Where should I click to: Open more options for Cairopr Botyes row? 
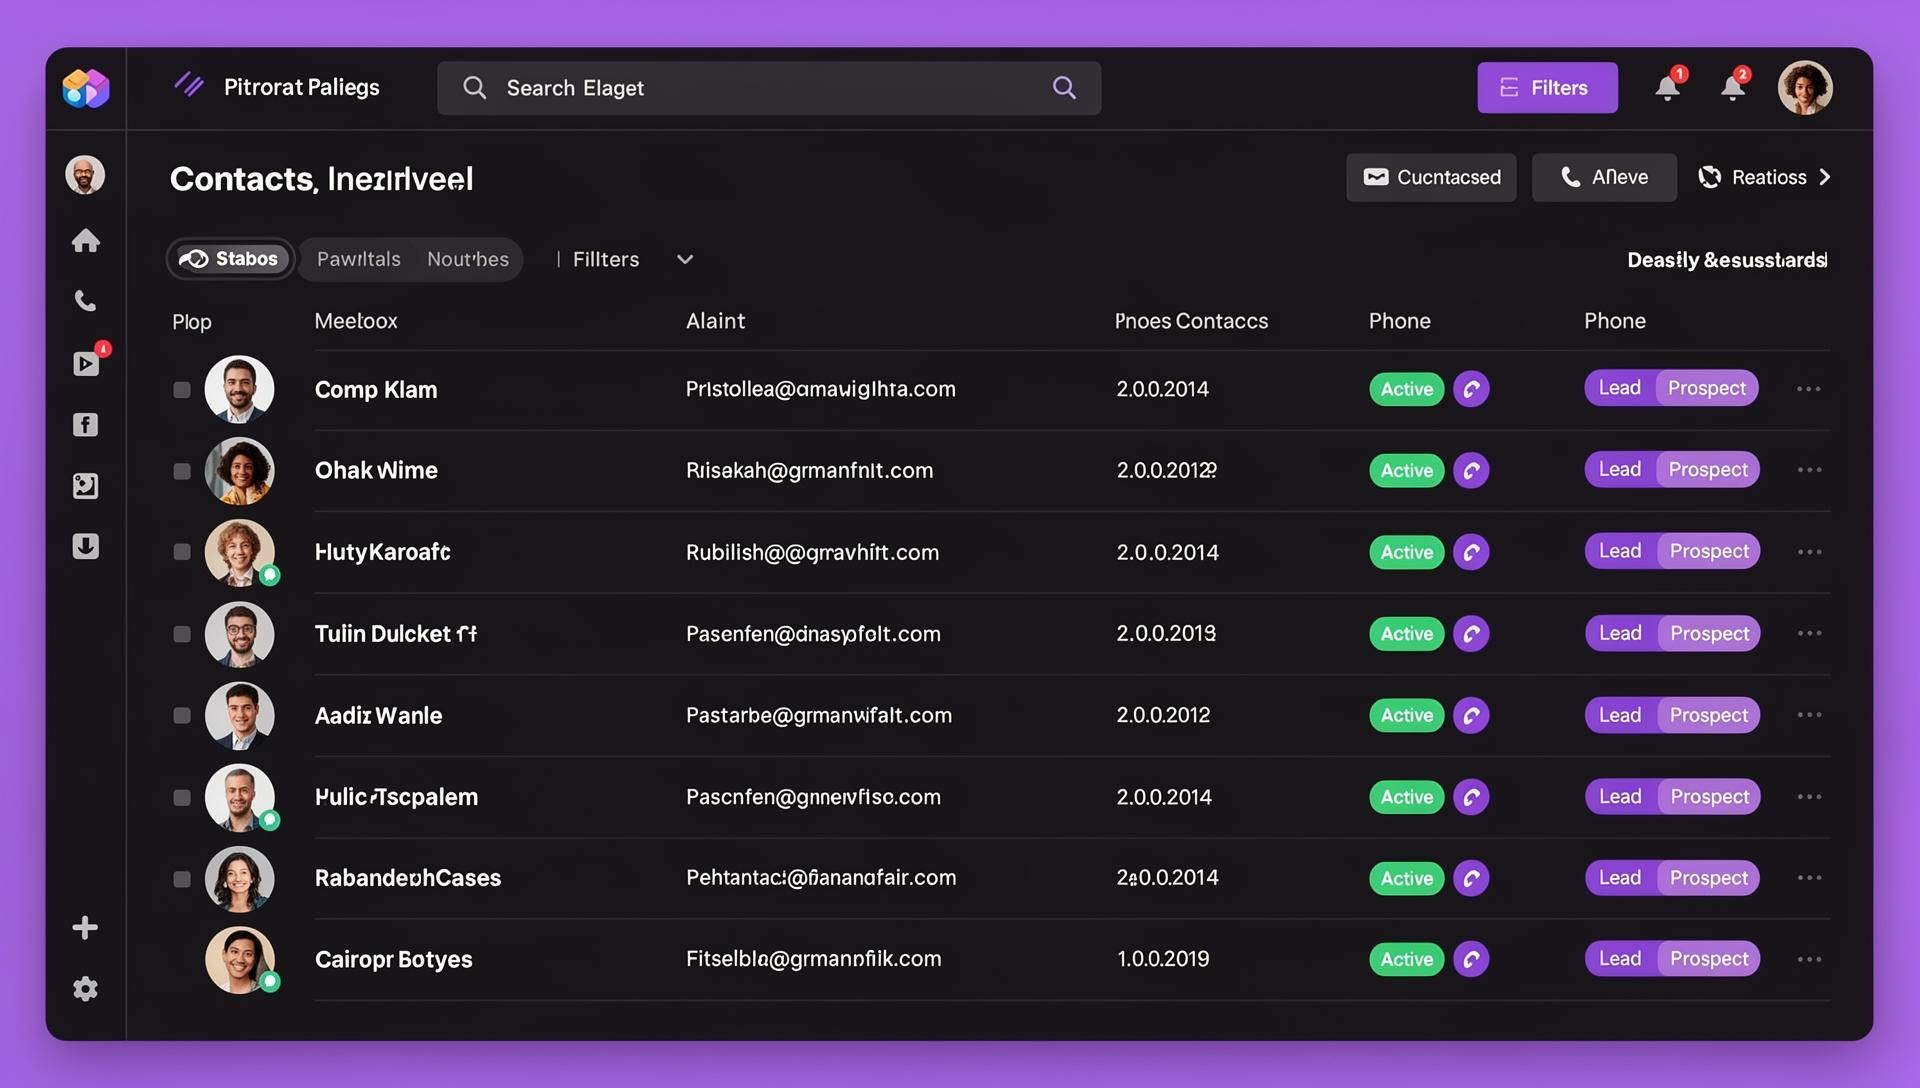point(1809,959)
